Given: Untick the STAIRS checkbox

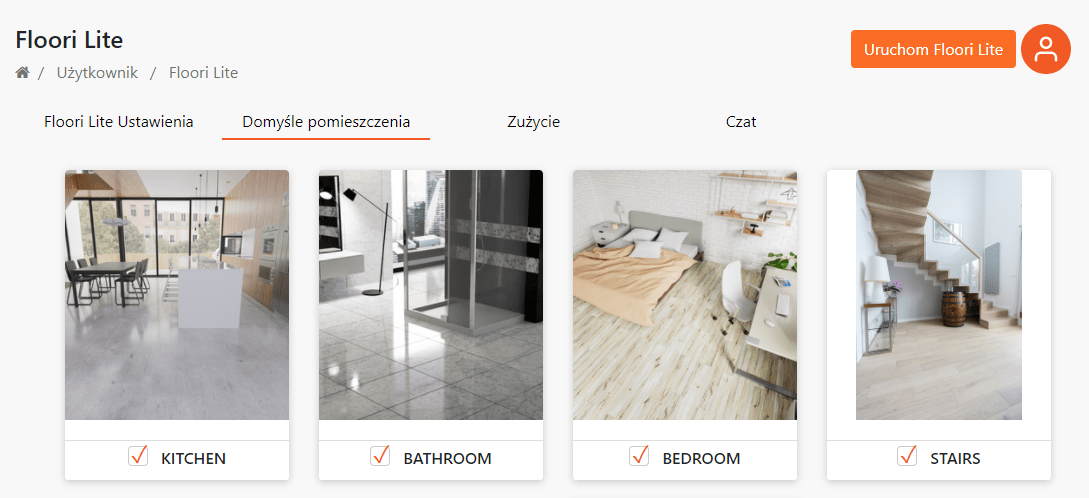Looking at the screenshot, I should [x=906, y=456].
